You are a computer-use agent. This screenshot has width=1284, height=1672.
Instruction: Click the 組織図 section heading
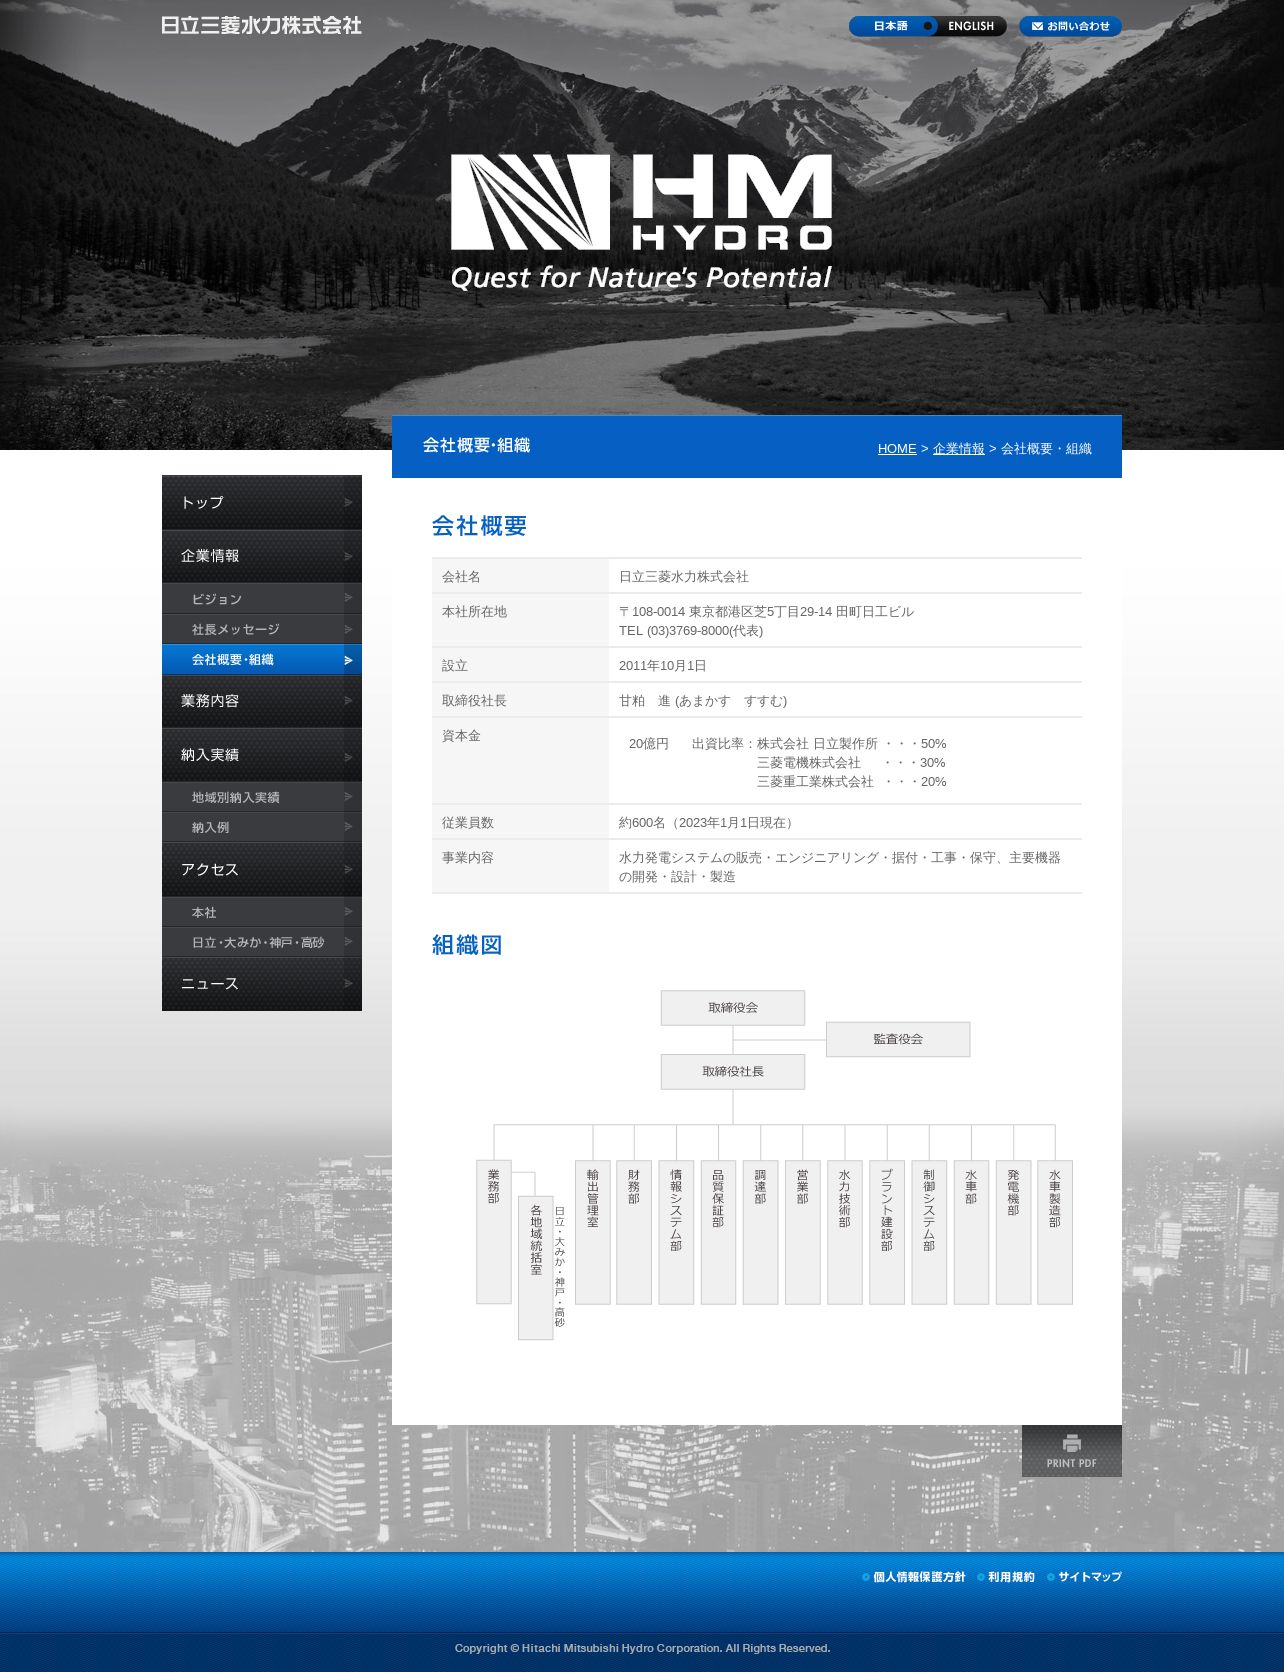(x=467, y=945)
